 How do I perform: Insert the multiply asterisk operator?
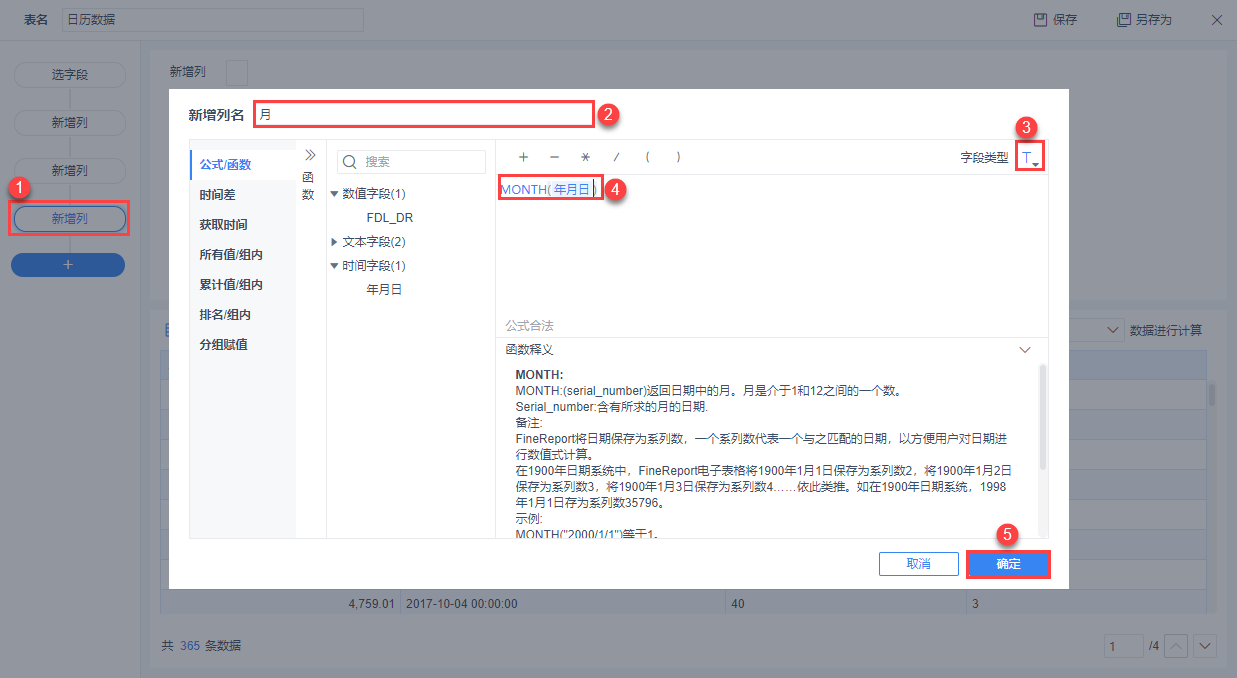pos(586,157)
